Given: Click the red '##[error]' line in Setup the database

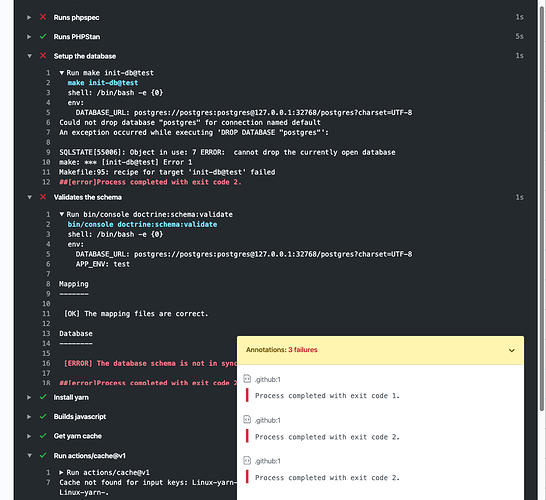Looking at the screenshot, I should 150,182.
